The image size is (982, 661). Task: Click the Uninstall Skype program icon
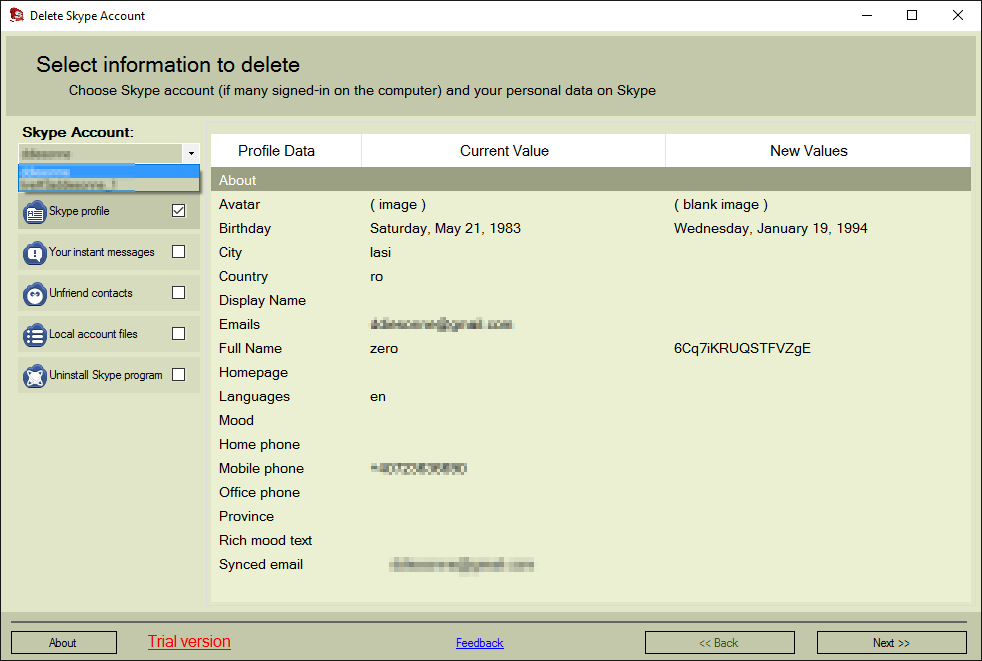click(x=34, y=376)
